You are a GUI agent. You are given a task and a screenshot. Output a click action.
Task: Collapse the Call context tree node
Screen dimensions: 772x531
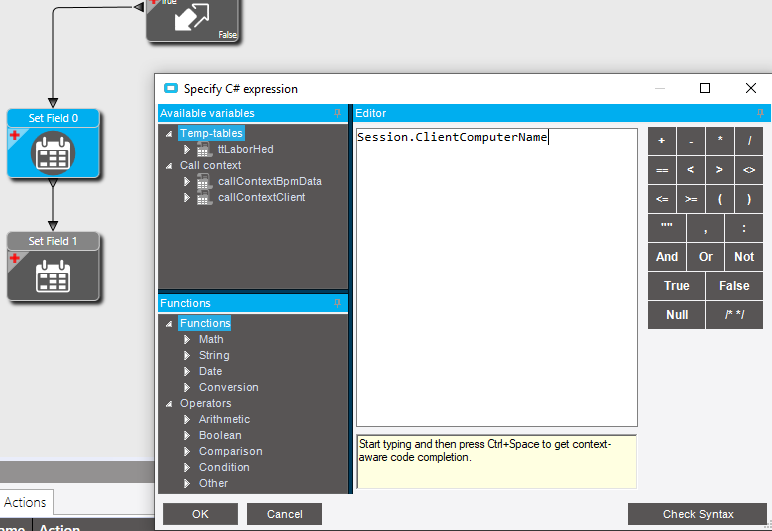169,166
